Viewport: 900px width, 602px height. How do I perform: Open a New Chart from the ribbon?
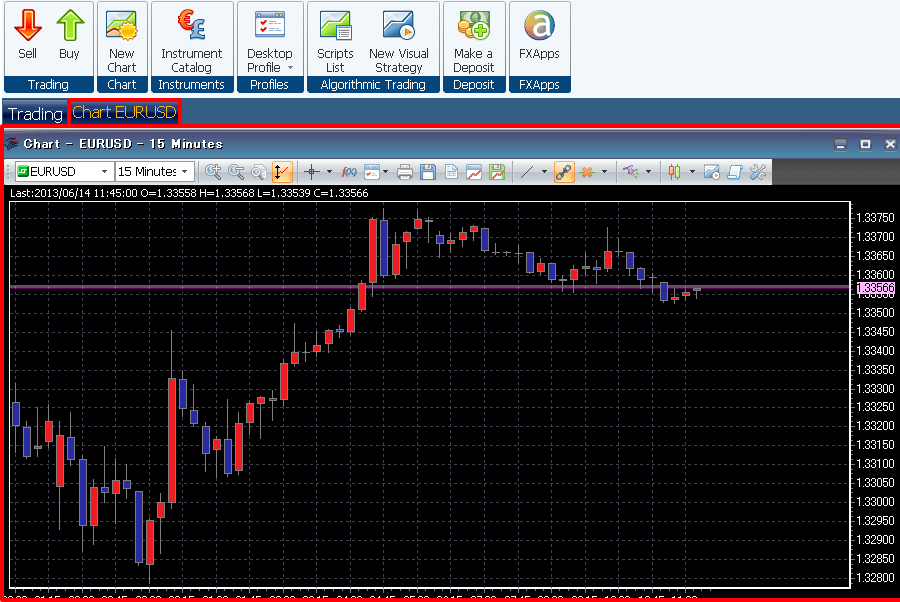click(122, 40)
